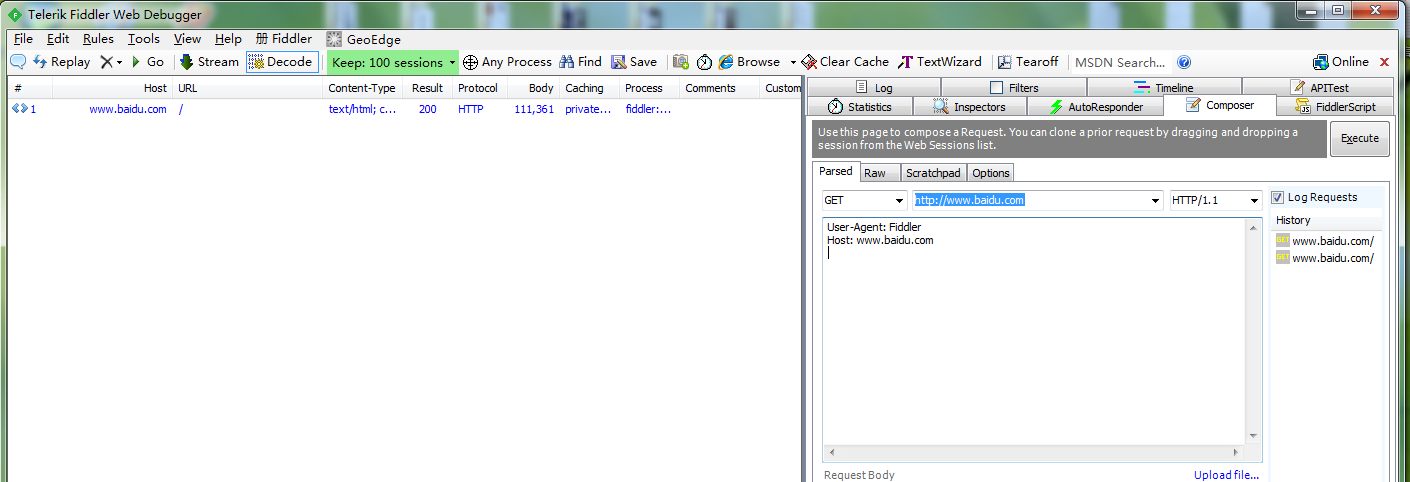The width and height of the screenshot is (1410, 482).
Task: Replay the selected session
Action: pyautogui.click(x=62, y=62)
